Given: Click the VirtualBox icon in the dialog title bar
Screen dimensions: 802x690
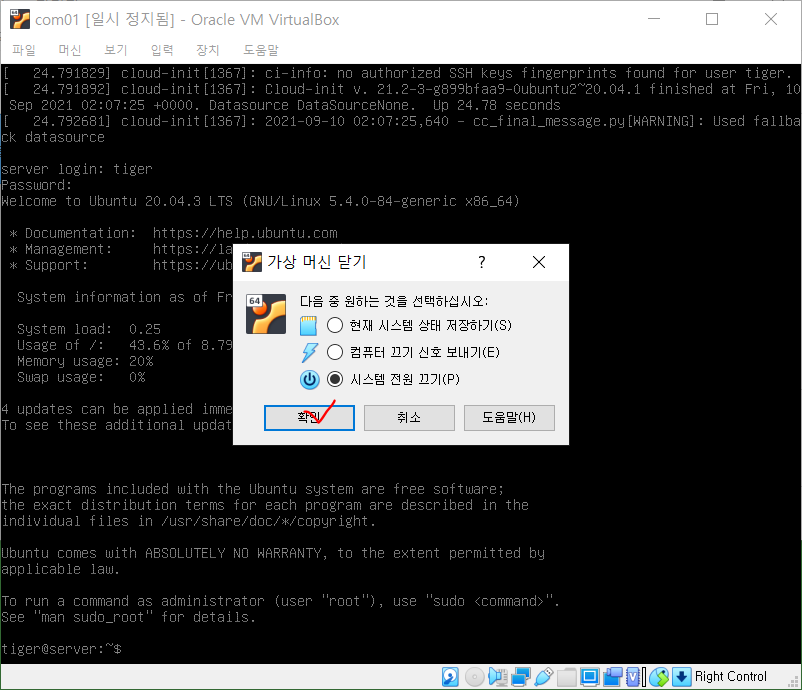Looking at the screenshot, I should 251,262.
